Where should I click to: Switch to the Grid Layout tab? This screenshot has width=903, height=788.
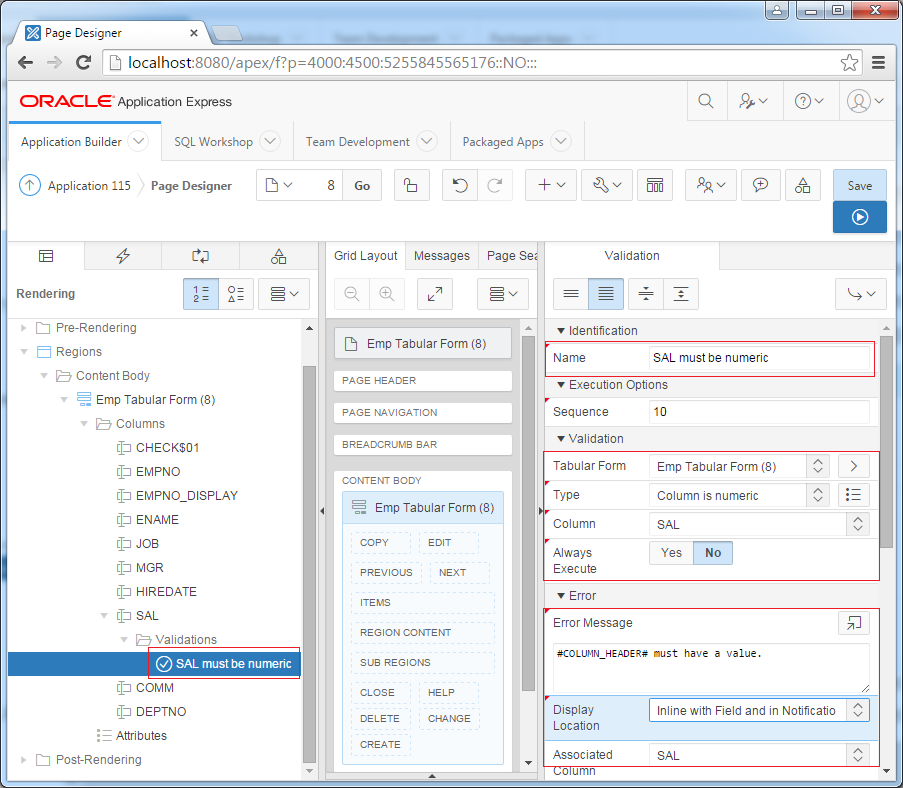pyautogui.click(x=366, y=256)
